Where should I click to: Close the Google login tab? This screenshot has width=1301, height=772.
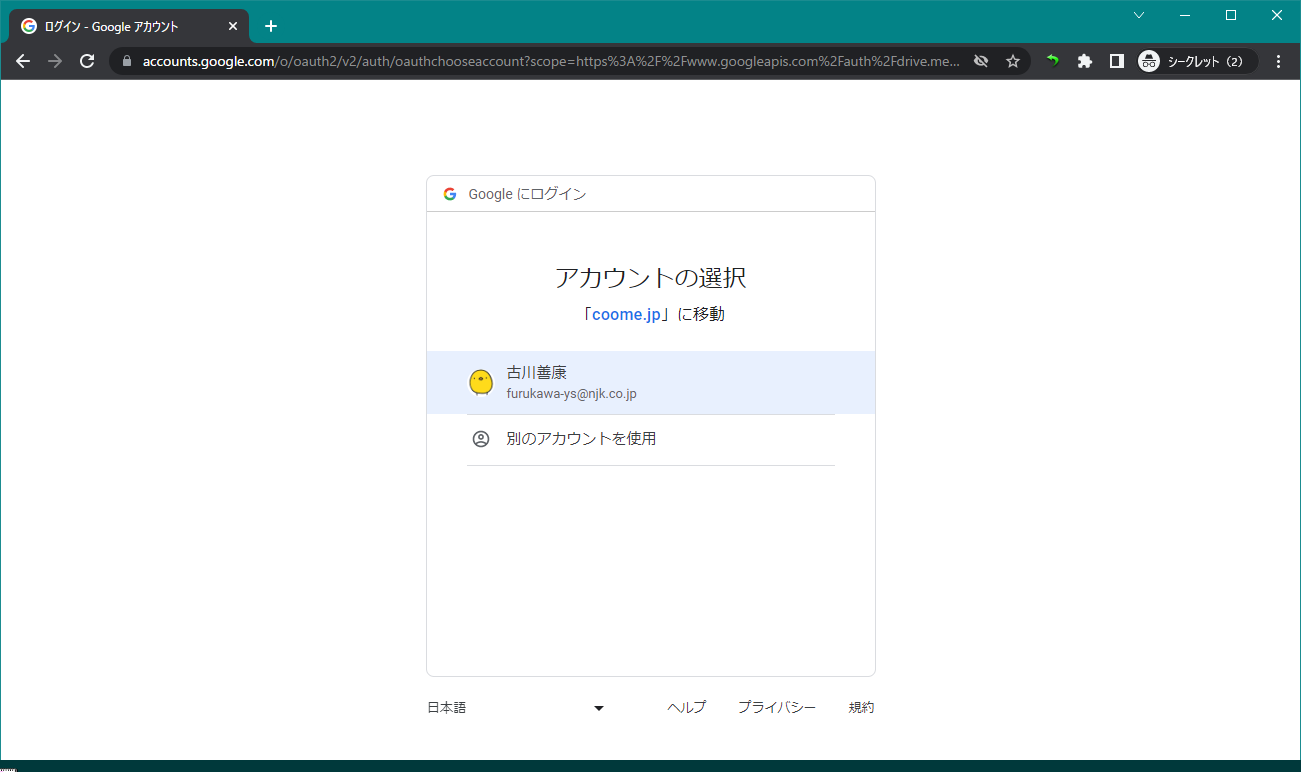232,26
